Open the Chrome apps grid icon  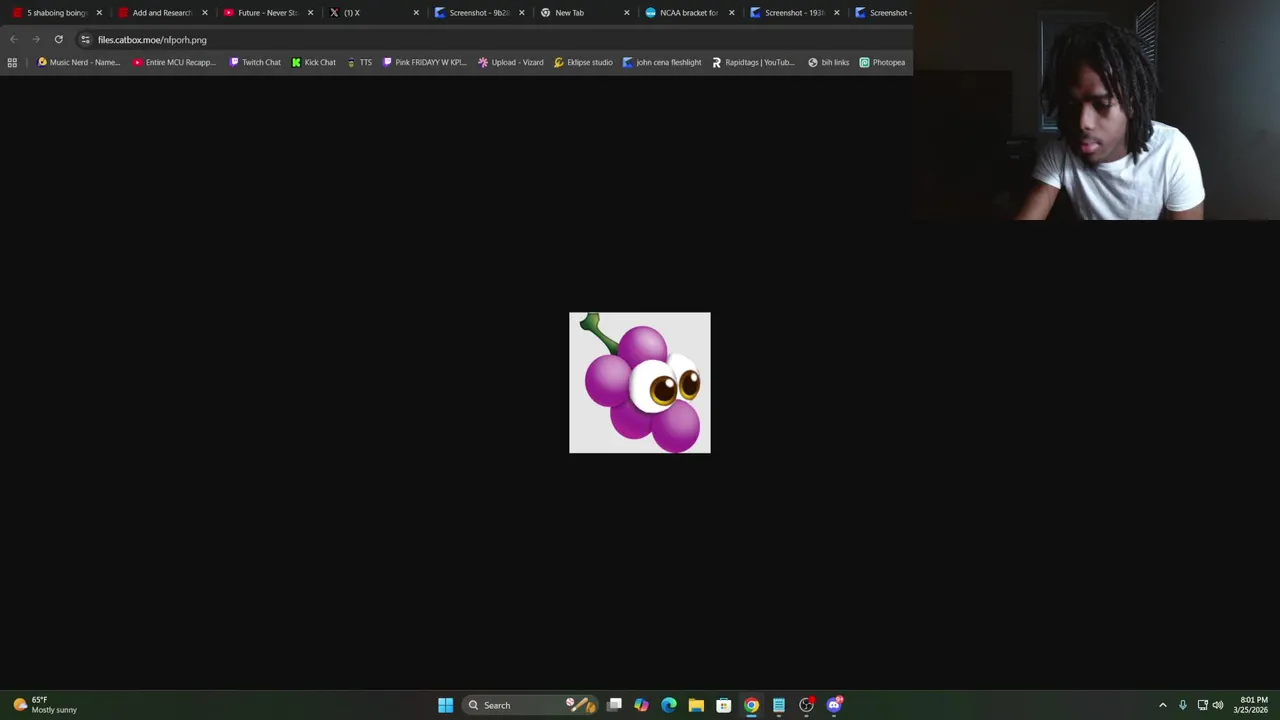tap(12, 62)
